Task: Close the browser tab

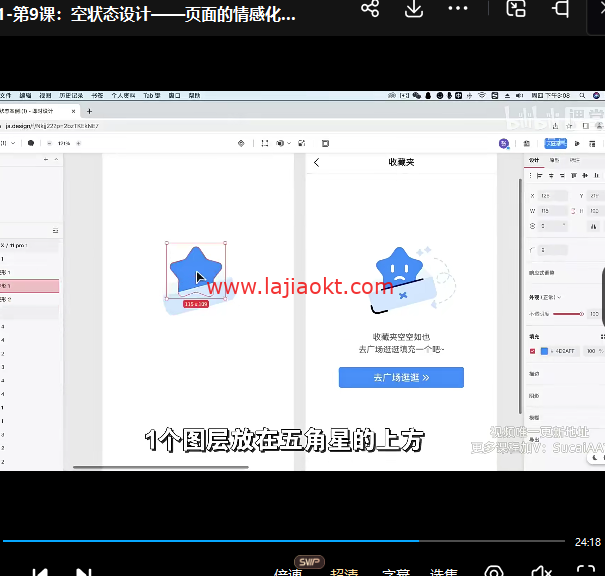Action: coord(73,111)
